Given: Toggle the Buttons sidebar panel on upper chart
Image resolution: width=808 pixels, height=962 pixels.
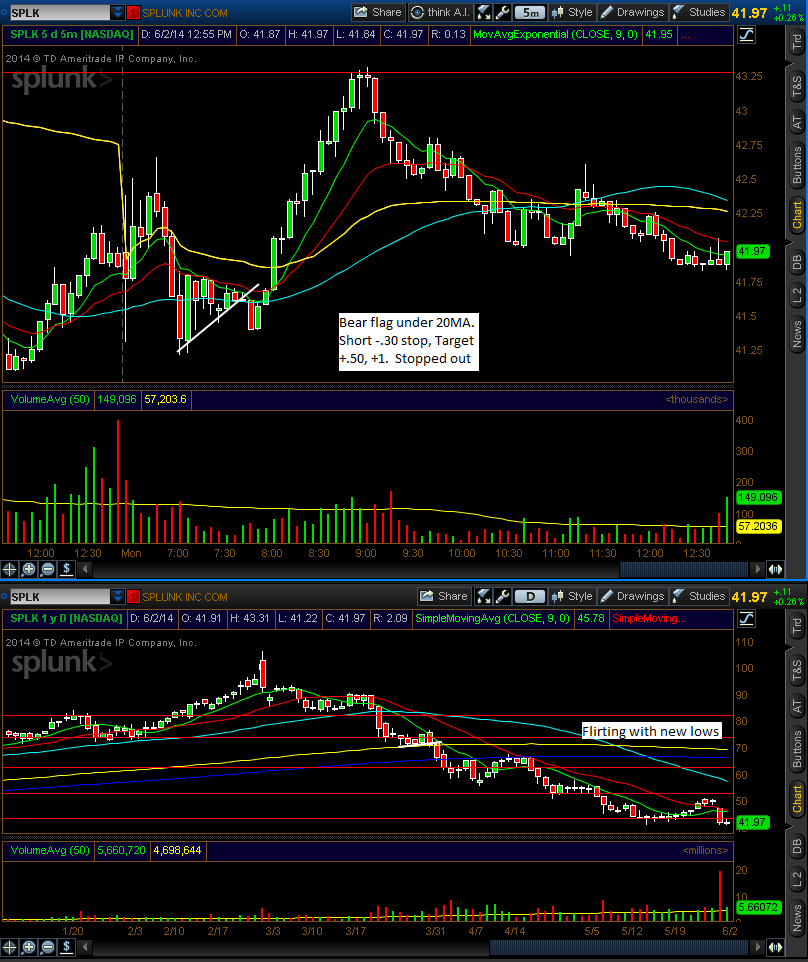Looking at the screenshot, I should [796, 165].
